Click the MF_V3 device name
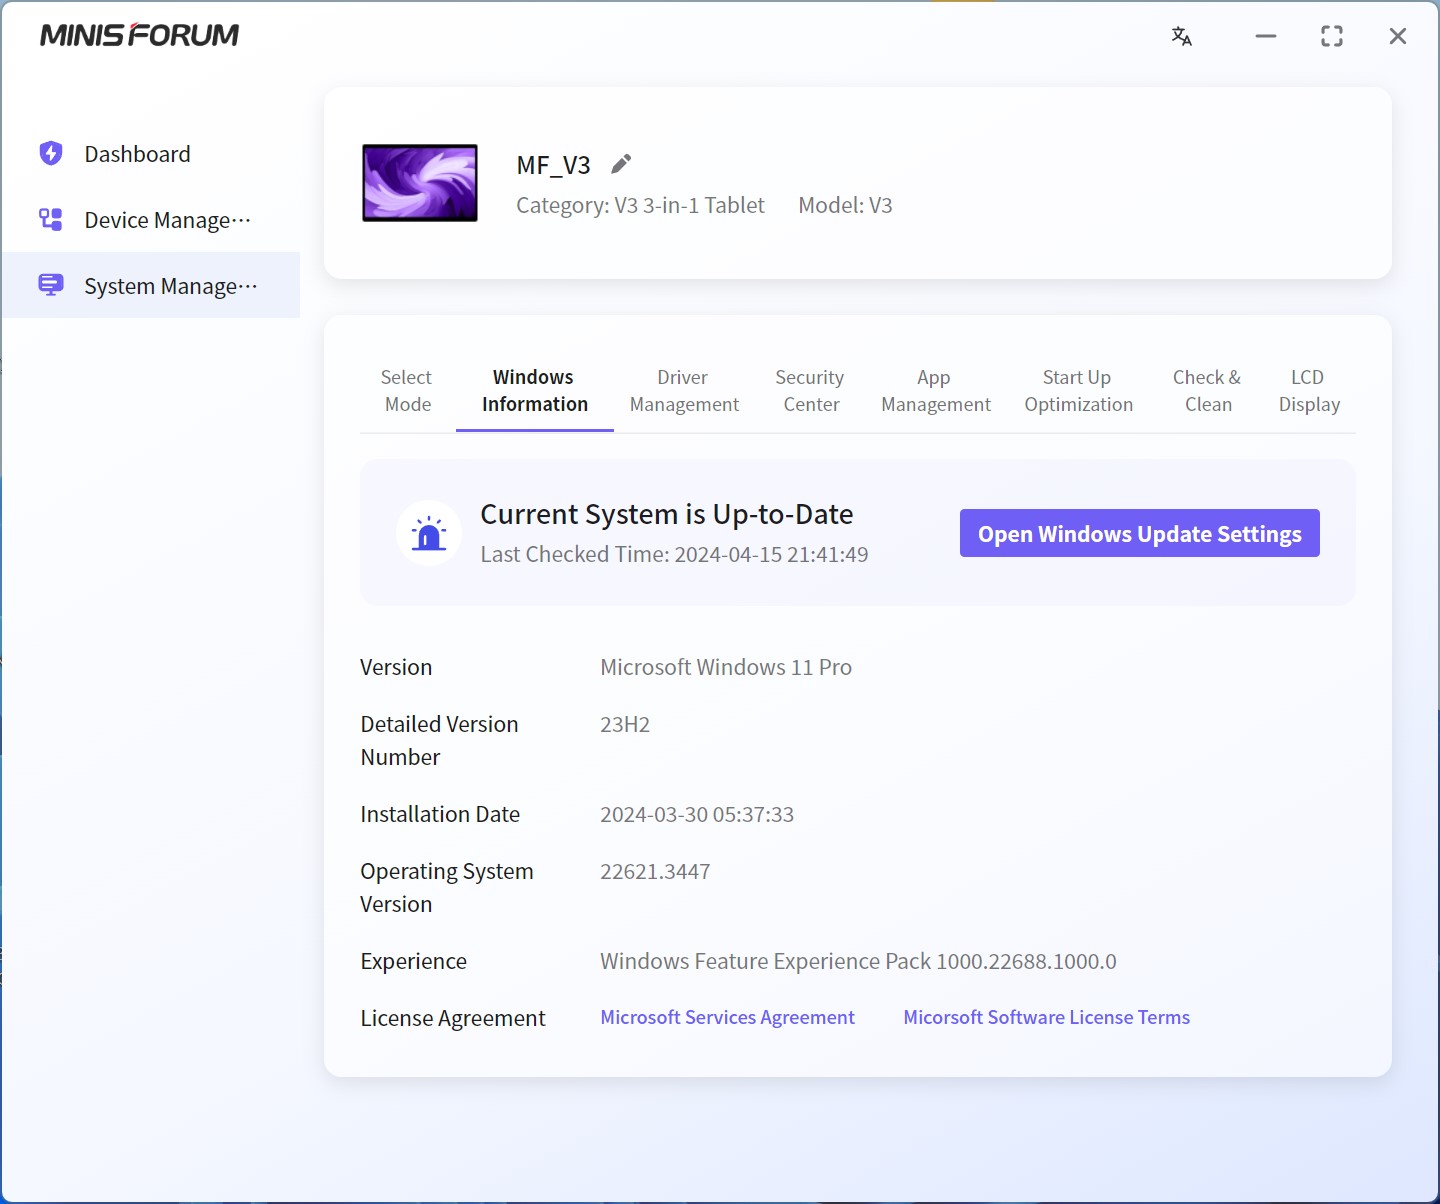The height and width of the screenshot is (1204, 1440). (553, 165)
